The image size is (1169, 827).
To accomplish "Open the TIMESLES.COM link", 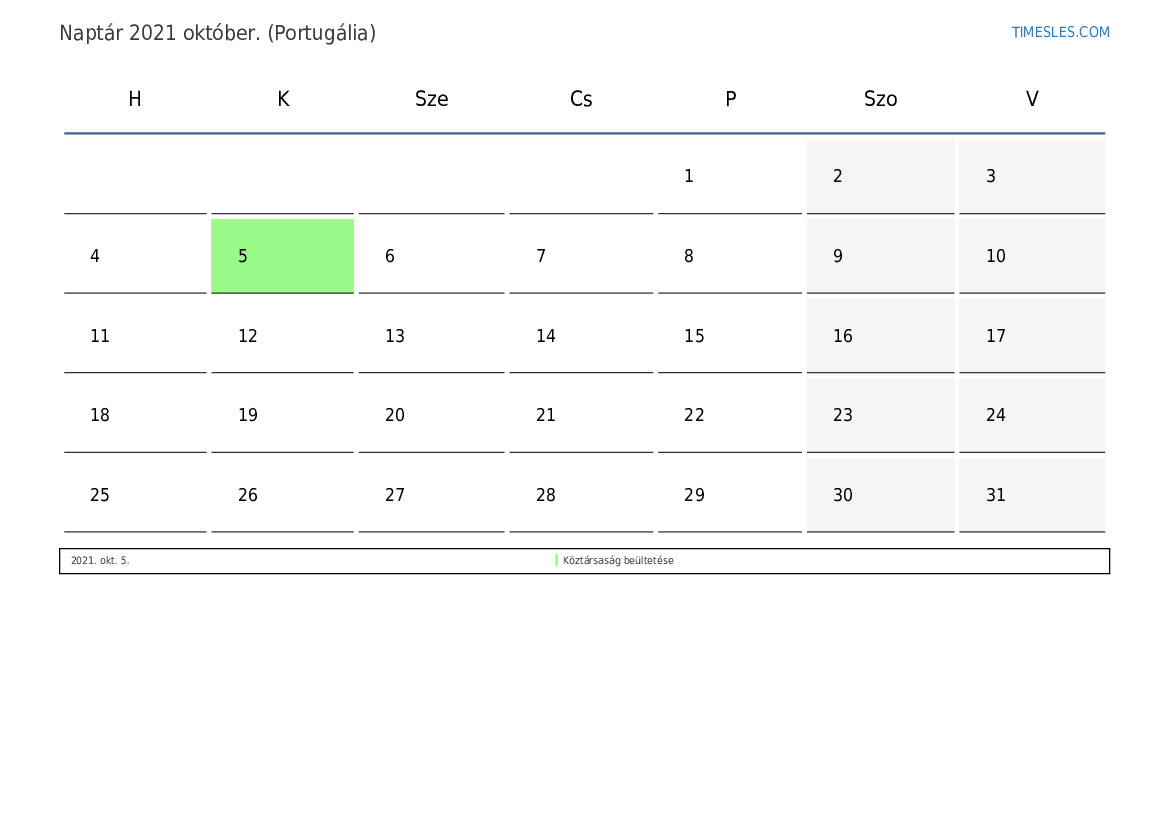I will click(1060, 32).
